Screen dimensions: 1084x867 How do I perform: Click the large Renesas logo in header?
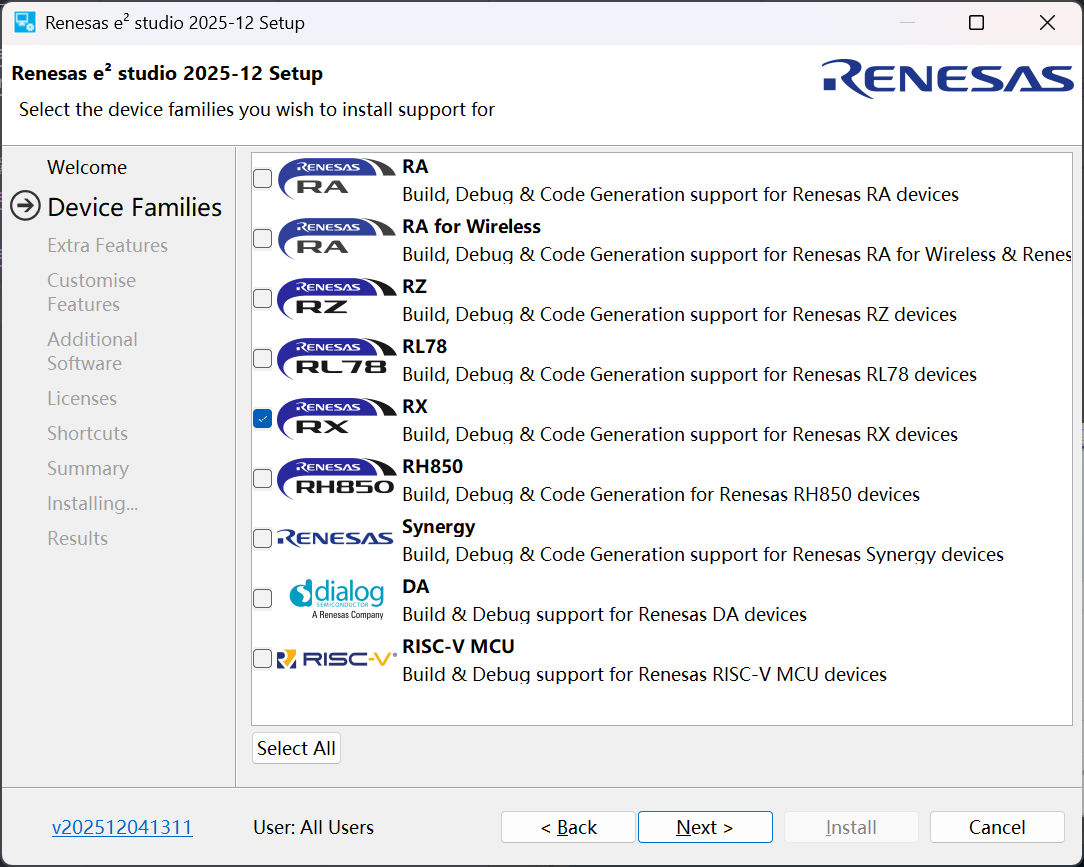tap(947, 78)
